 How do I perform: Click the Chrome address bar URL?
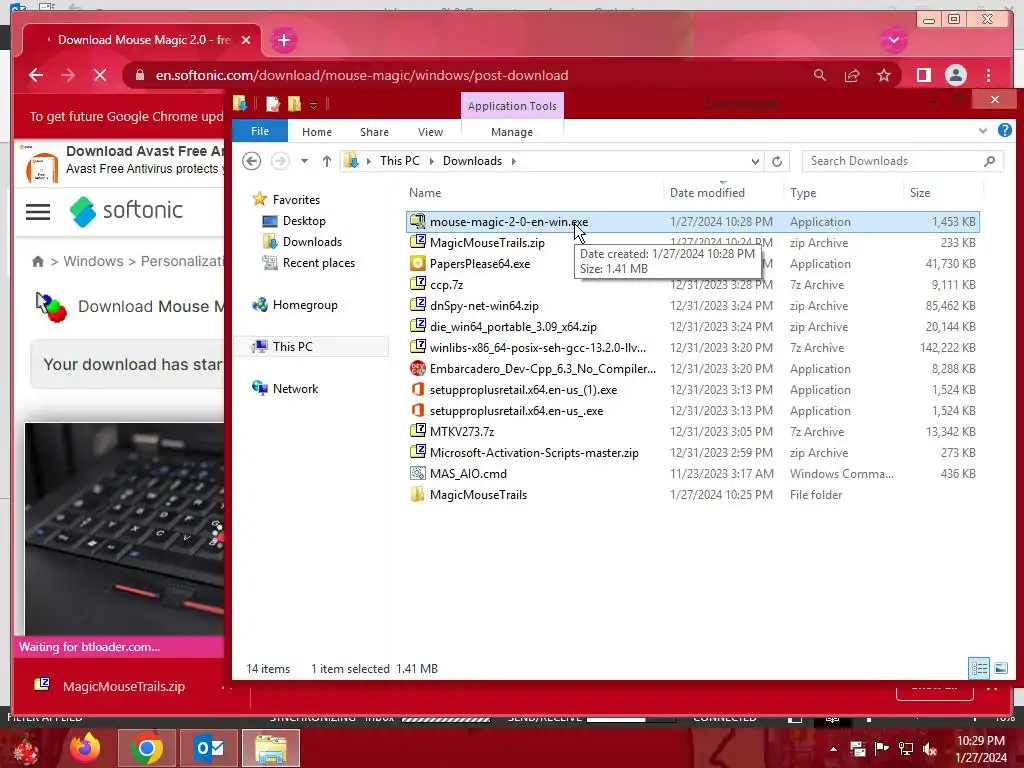pos(361,75)
